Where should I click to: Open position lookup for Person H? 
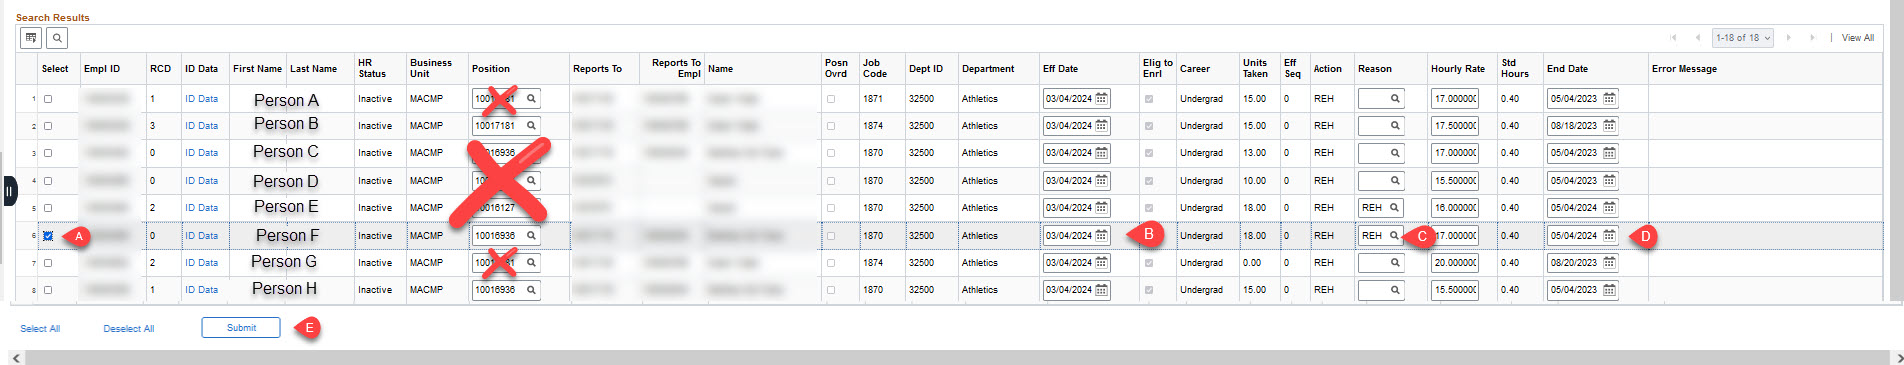pyautogui.click(x=532, y=290)
